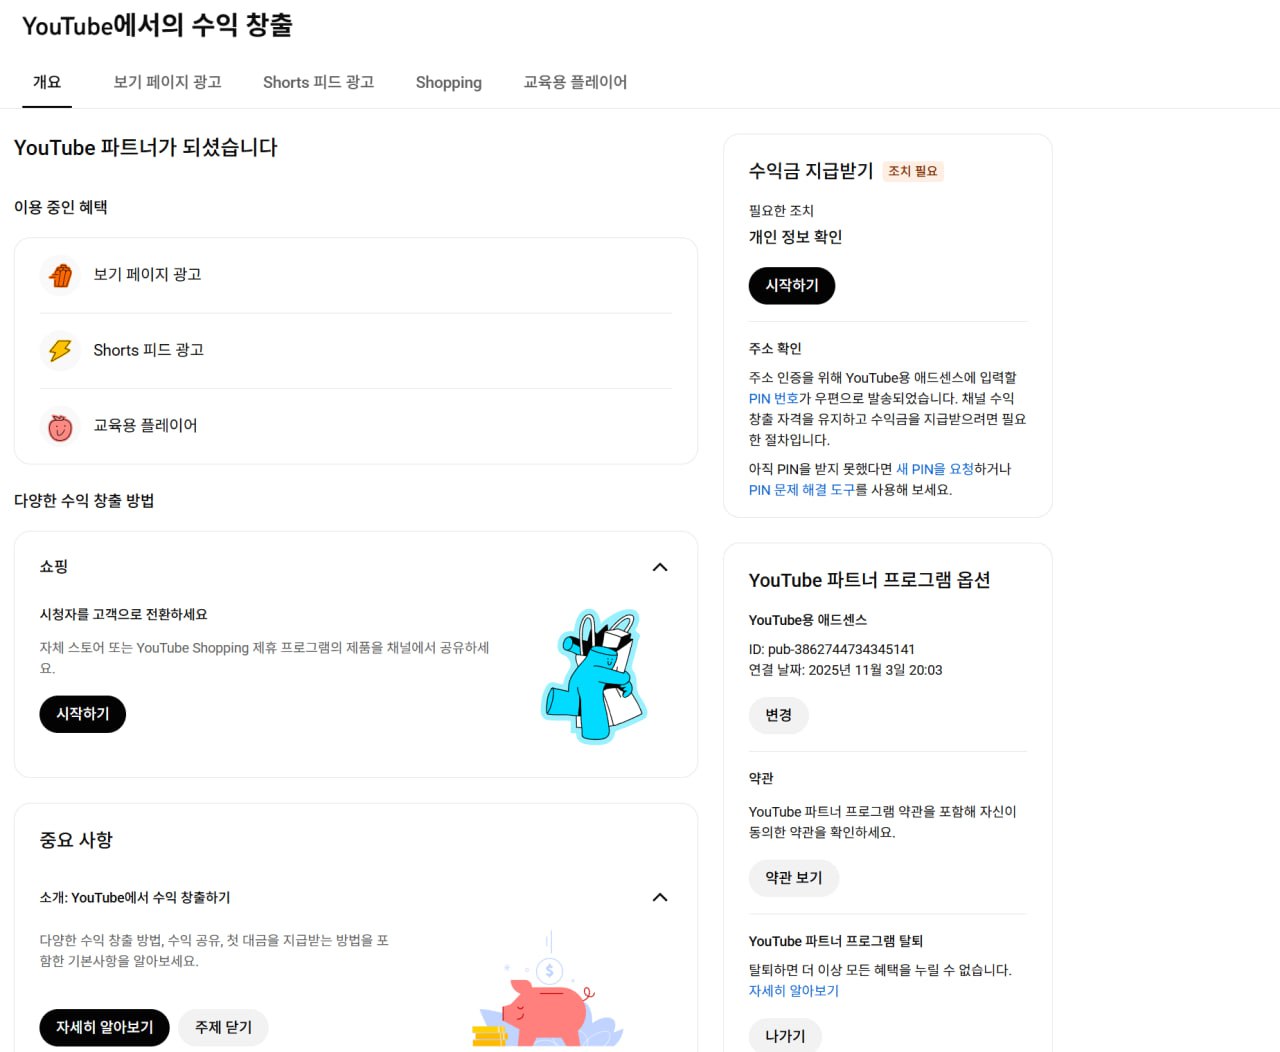Click the apple icon for 교육용 플레이어
This screenshot has width=1280, height=1052.
coord(60,427)
